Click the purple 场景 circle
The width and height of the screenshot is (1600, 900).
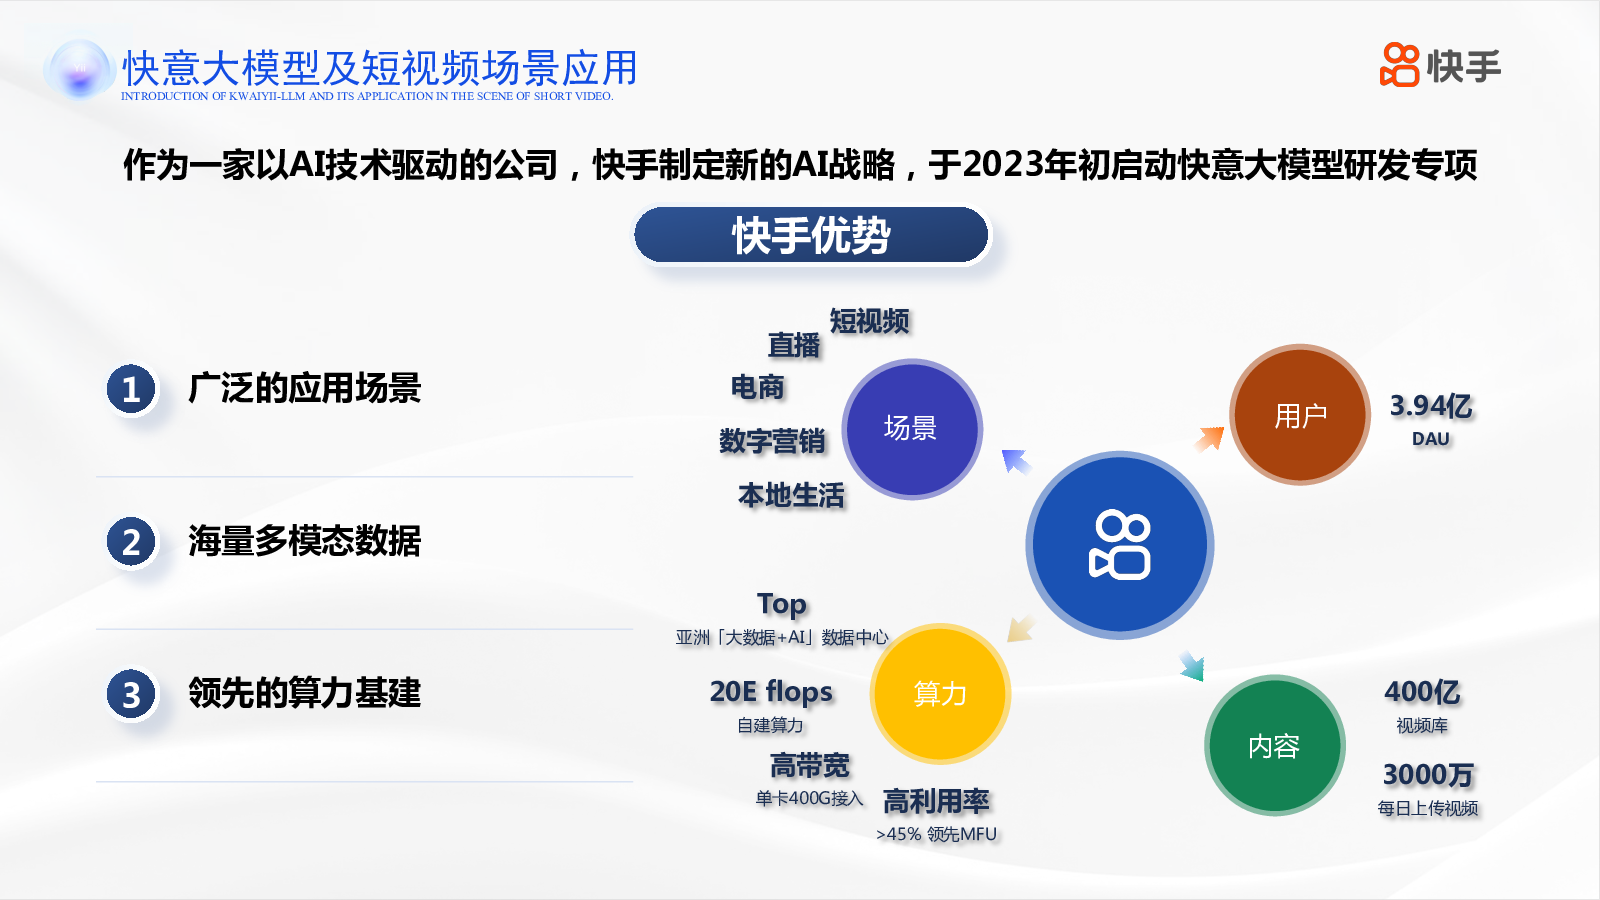click(x=911, y=428)
